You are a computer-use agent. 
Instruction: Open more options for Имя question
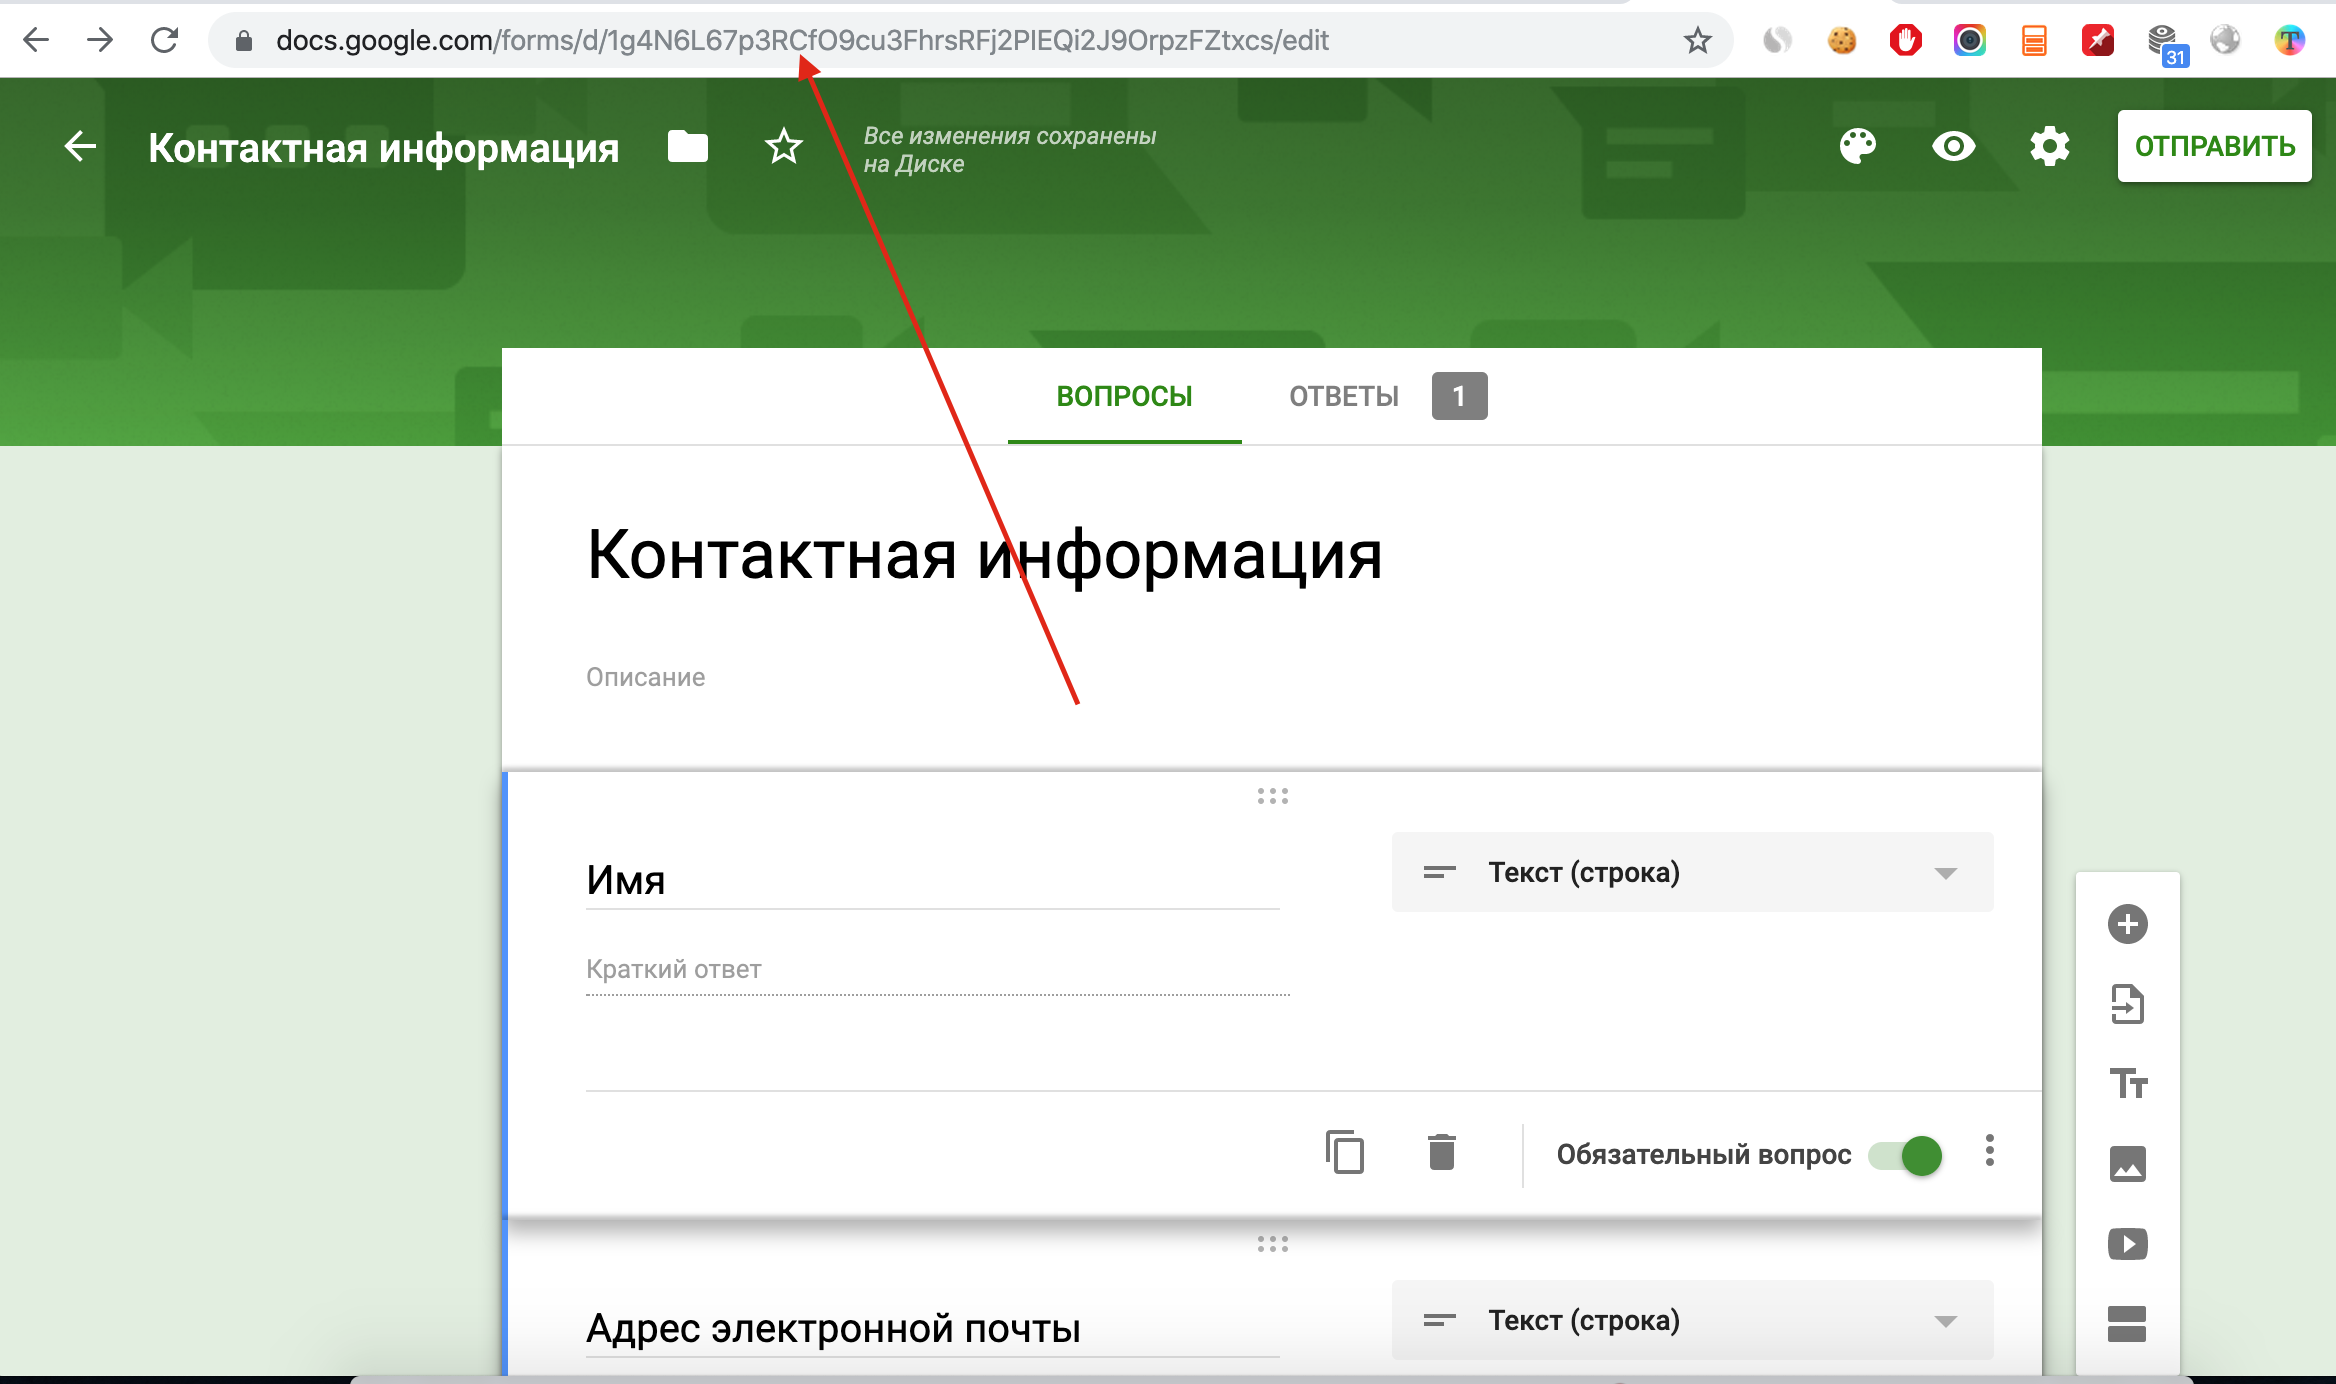(x=1989, y=1151)
